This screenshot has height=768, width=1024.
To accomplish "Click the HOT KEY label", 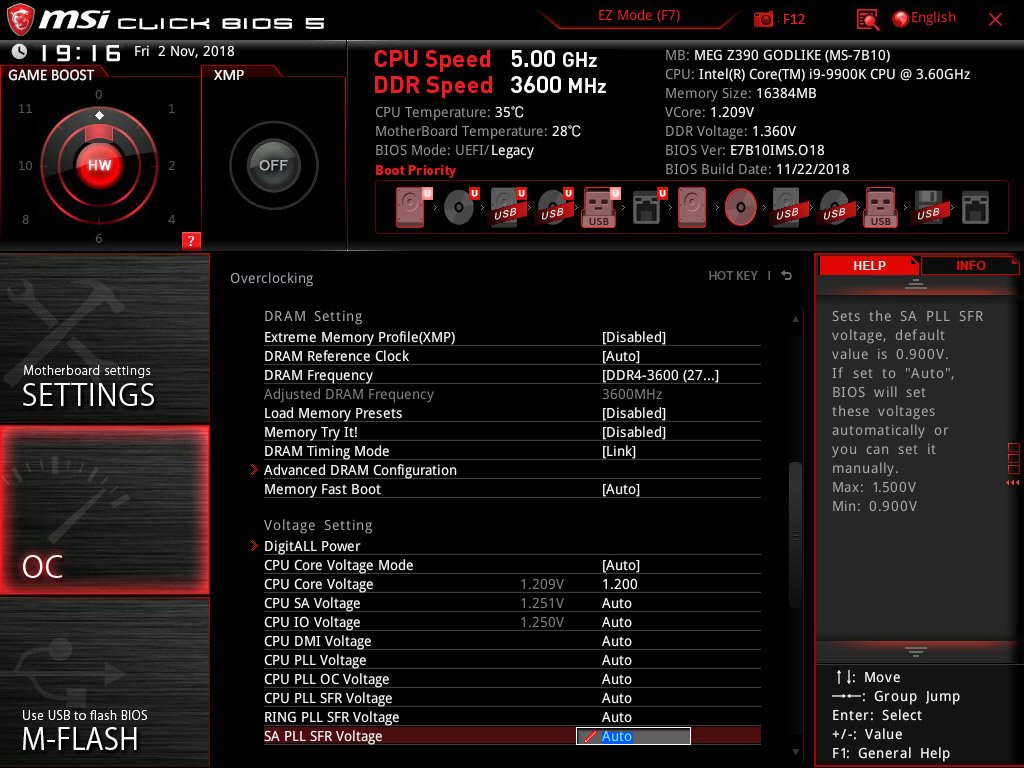I will click(733, 276).
